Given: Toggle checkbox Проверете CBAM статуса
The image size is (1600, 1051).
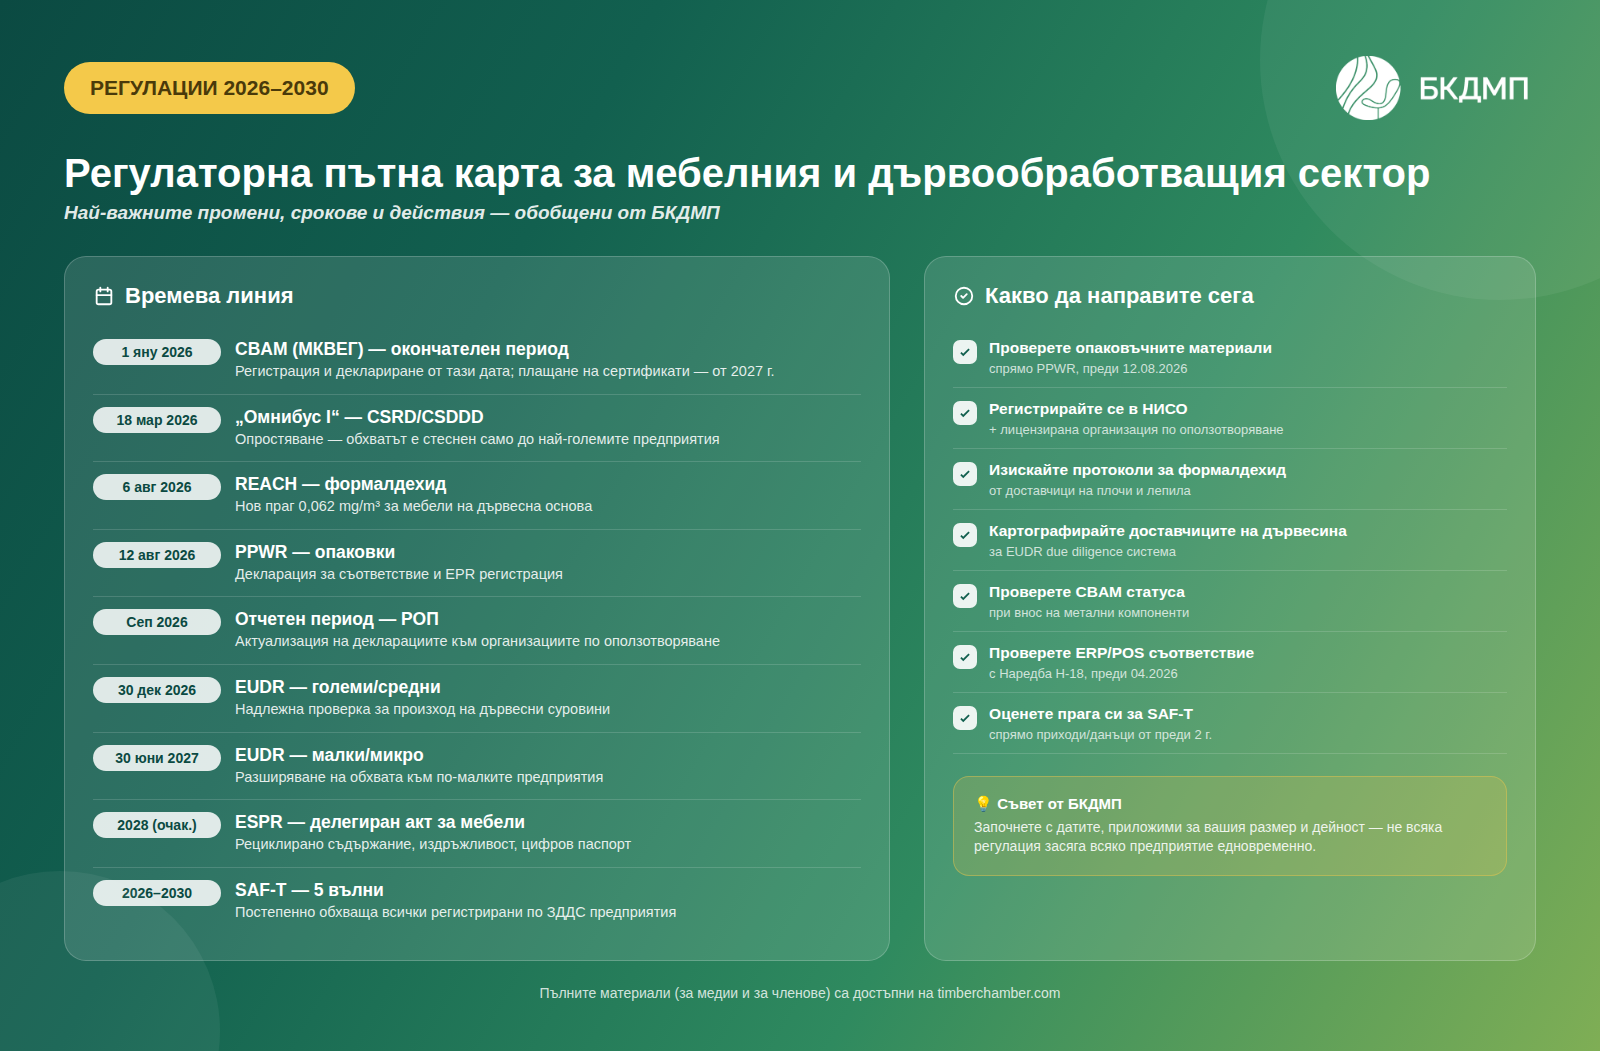Looking at the screenshot, I should 965,596.
